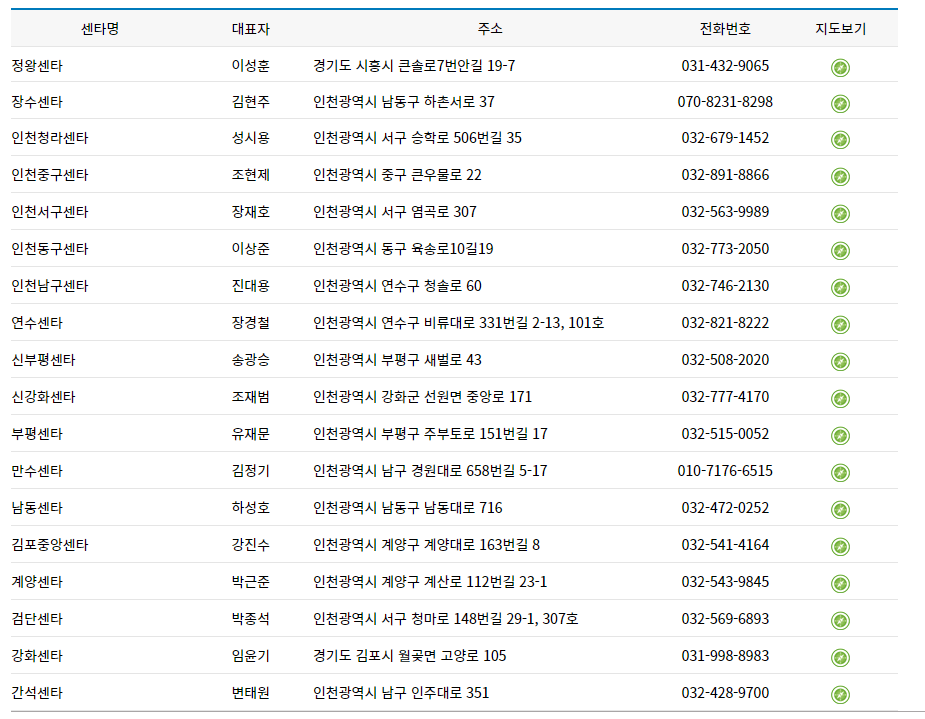Open map icon for 인천남구센타
925x719 pixels.
[x=840, y=288]
